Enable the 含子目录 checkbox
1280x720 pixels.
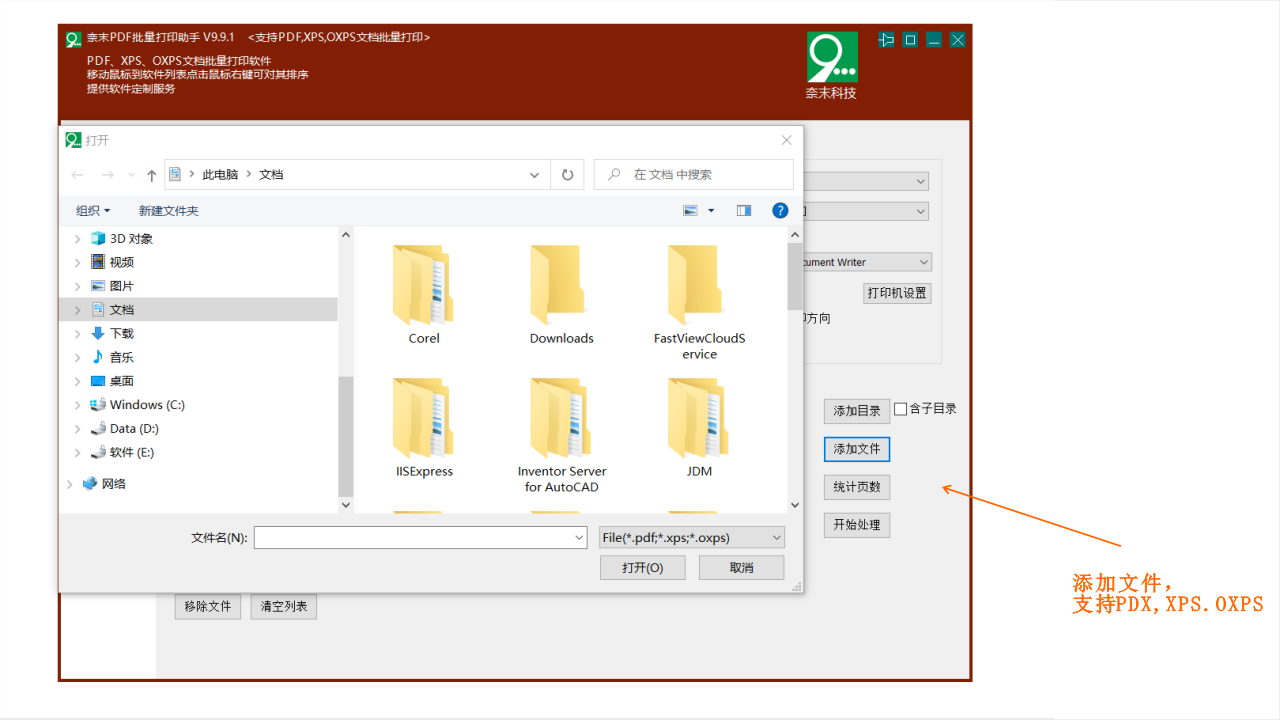901,409
